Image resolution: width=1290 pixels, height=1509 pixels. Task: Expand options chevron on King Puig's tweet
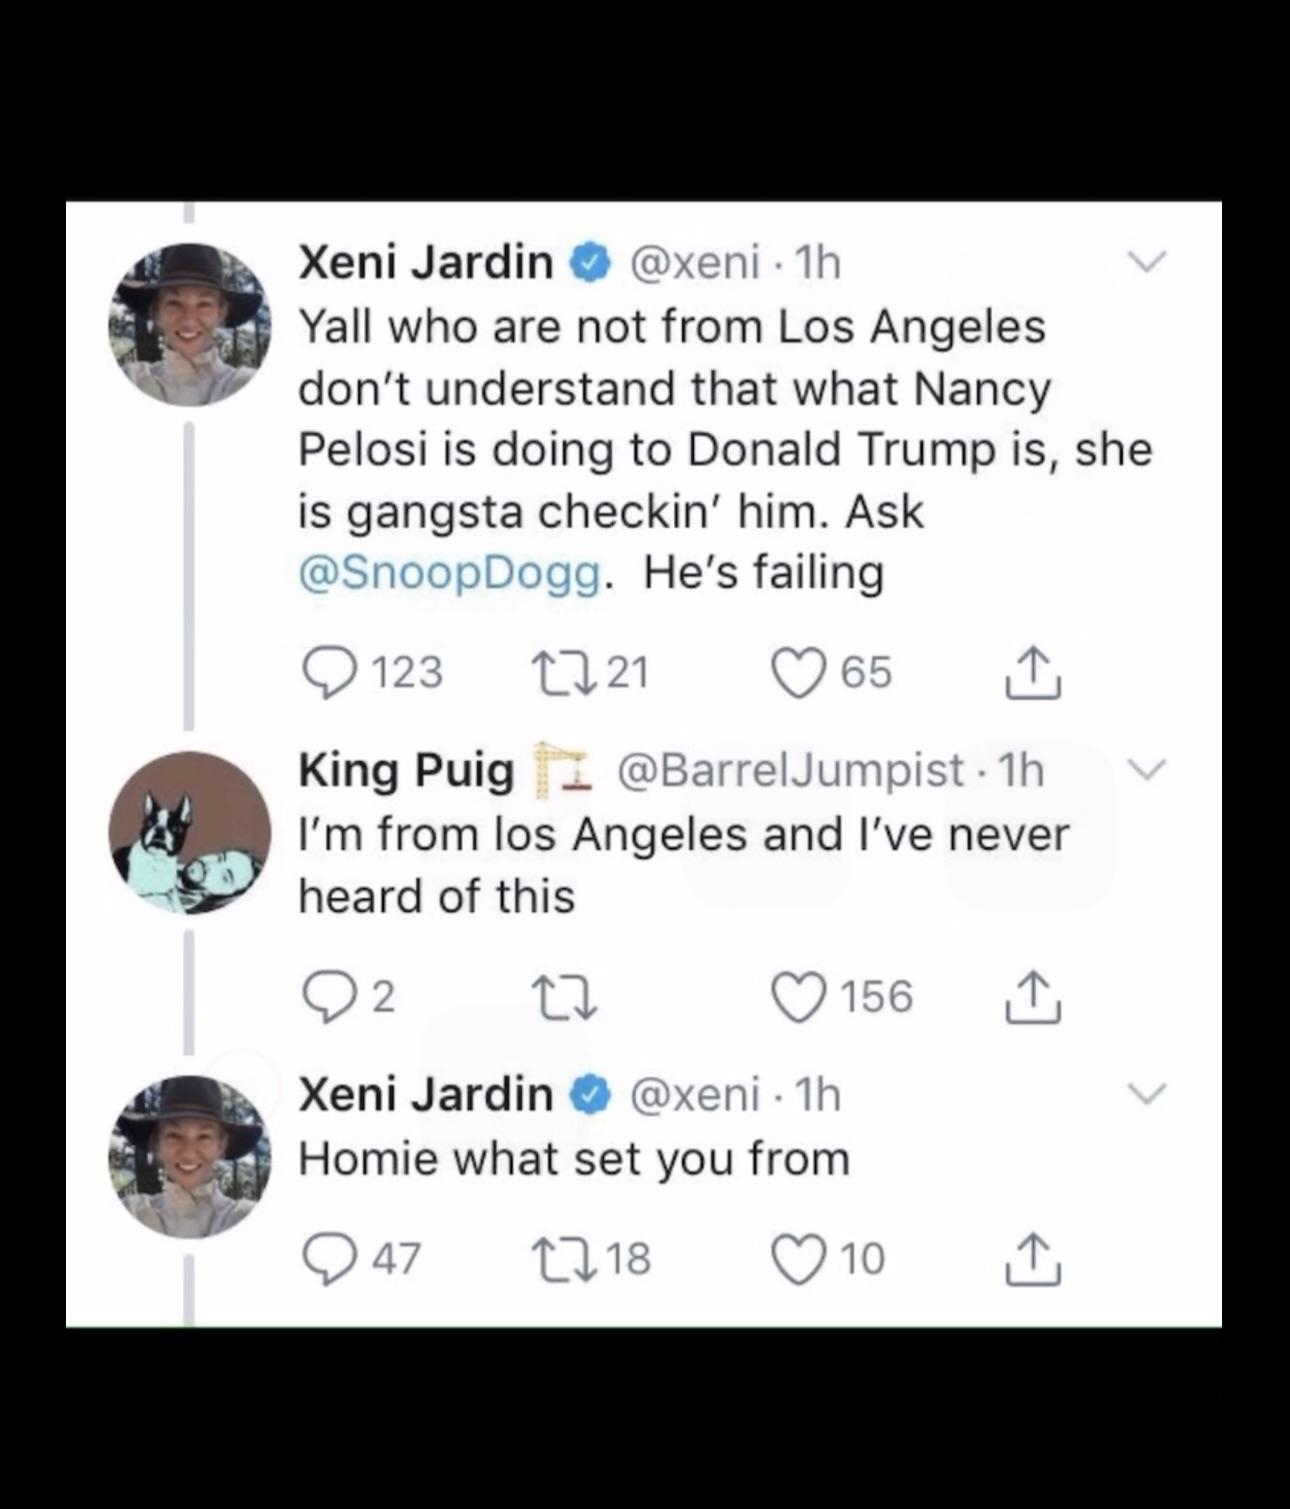[1147, 769]
